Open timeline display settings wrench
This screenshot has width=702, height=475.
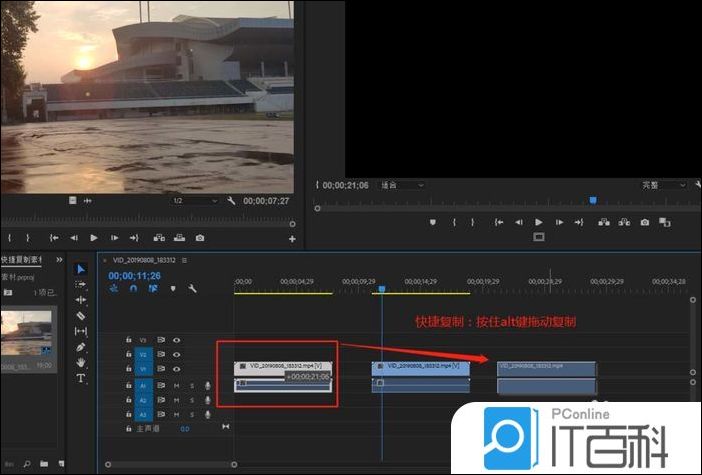191,289
